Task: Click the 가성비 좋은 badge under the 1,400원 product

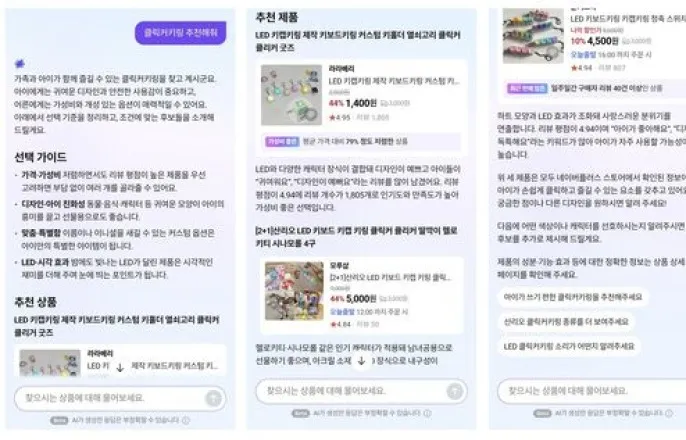Action: [282, 141]
